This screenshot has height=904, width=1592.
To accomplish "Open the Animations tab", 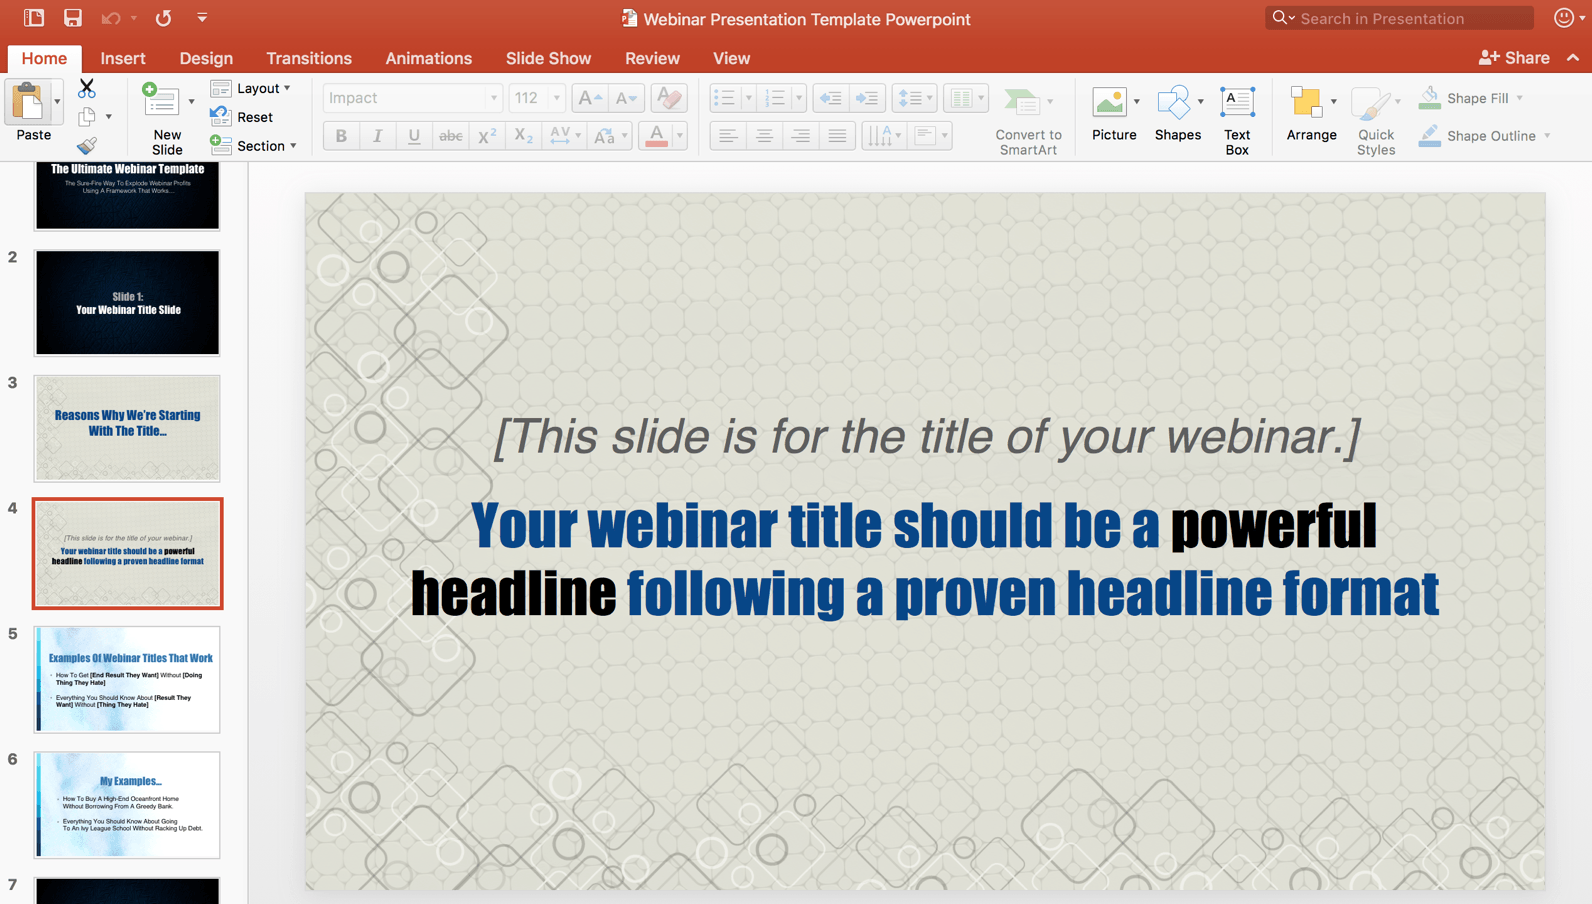I will coord(429,58).
